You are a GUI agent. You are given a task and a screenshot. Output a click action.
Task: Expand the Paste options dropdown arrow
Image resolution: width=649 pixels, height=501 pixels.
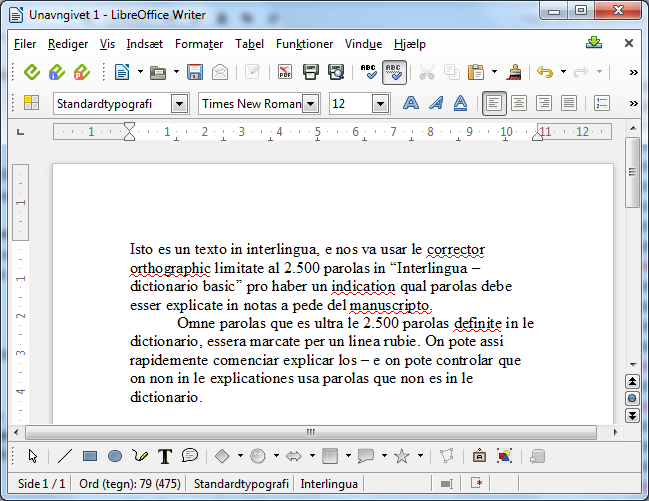494,72
